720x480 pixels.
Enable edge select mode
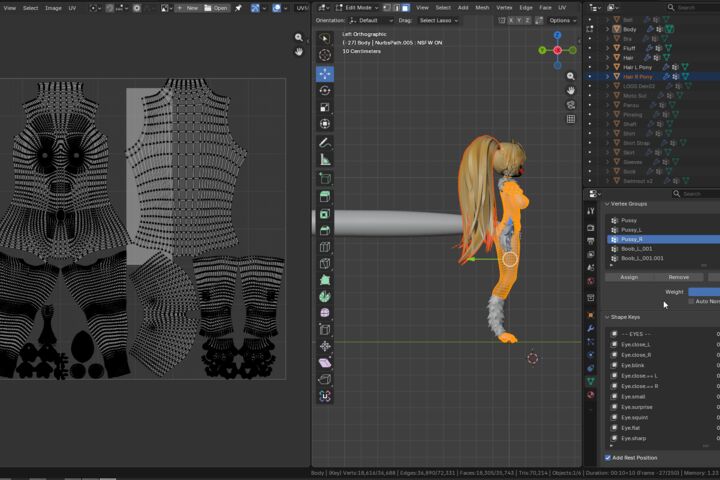click(x=396, y=8)
